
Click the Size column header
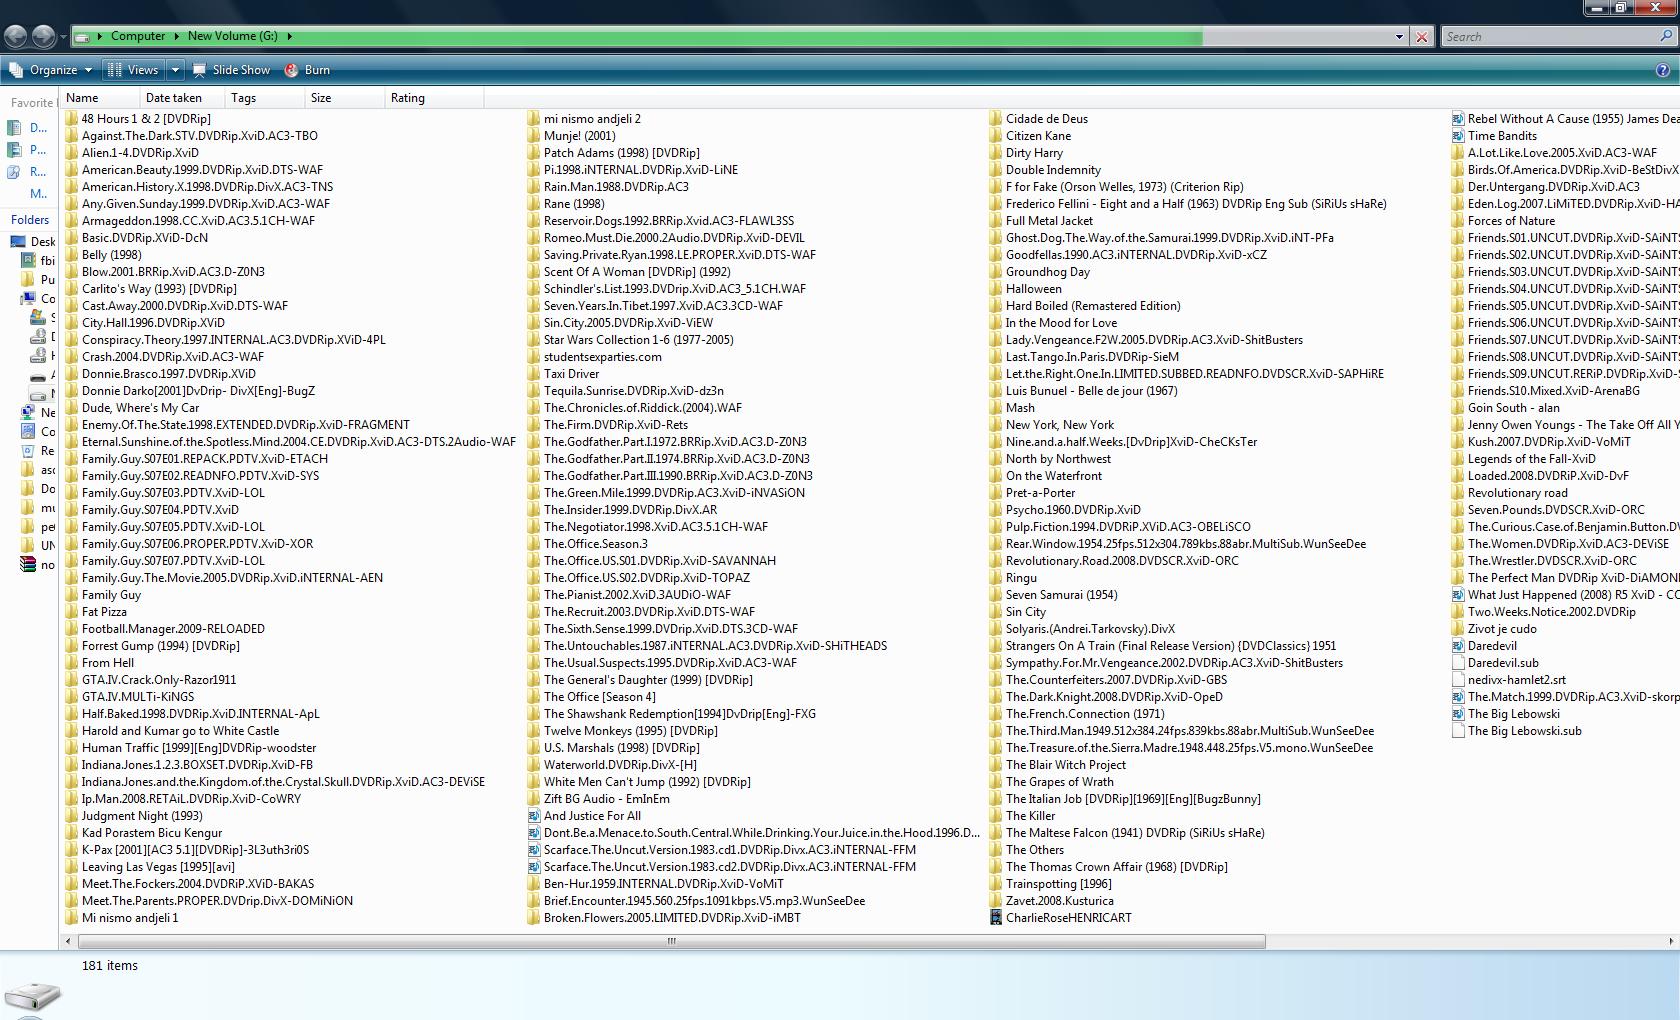(321, 98)
